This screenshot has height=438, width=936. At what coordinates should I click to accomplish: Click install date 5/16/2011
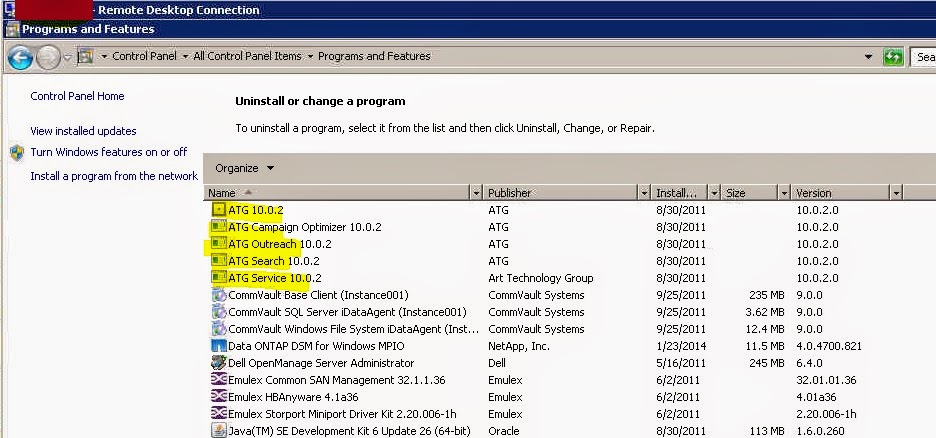(x=681, y=363)
